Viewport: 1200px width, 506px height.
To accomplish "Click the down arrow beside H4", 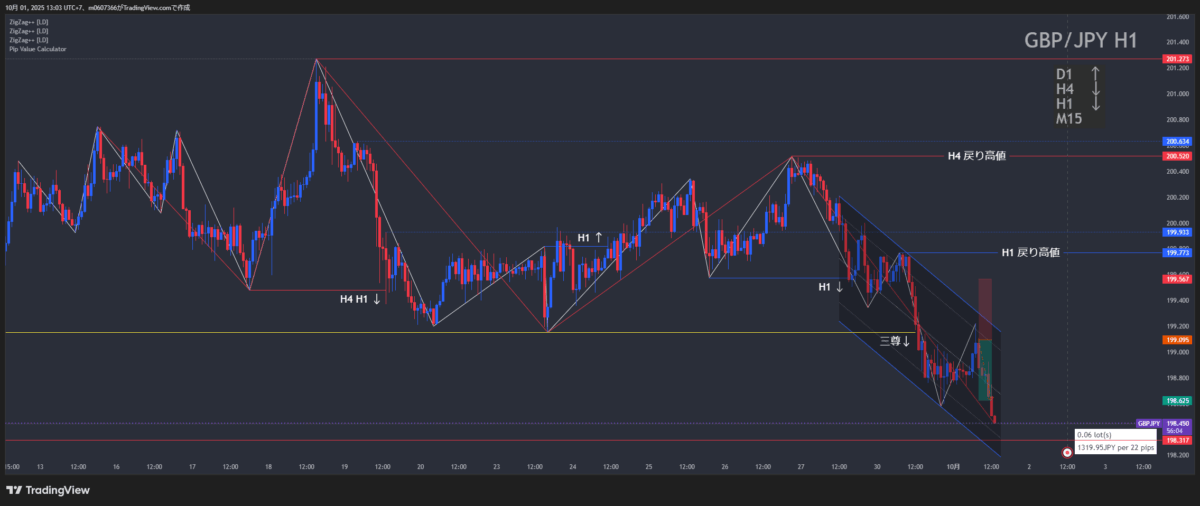I will (x=1095, y=89).
